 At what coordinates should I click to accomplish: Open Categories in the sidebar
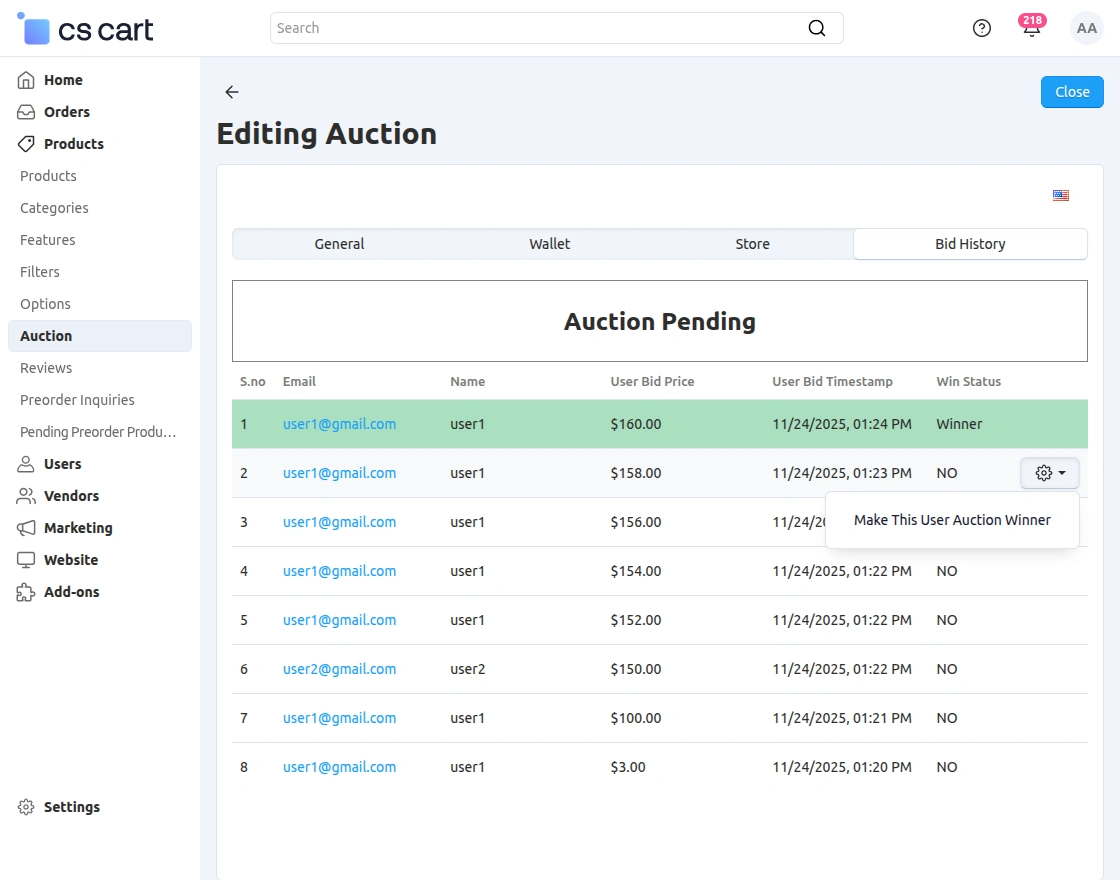[54, 208]
